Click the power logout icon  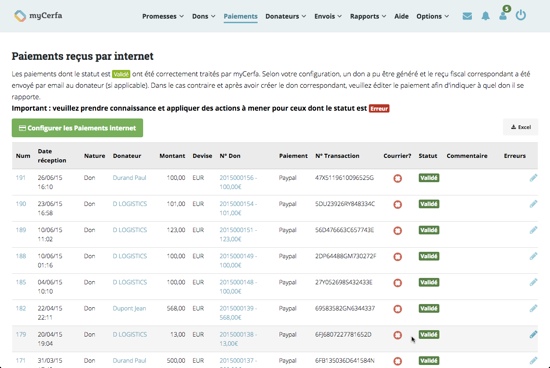[x=521, y=15]
